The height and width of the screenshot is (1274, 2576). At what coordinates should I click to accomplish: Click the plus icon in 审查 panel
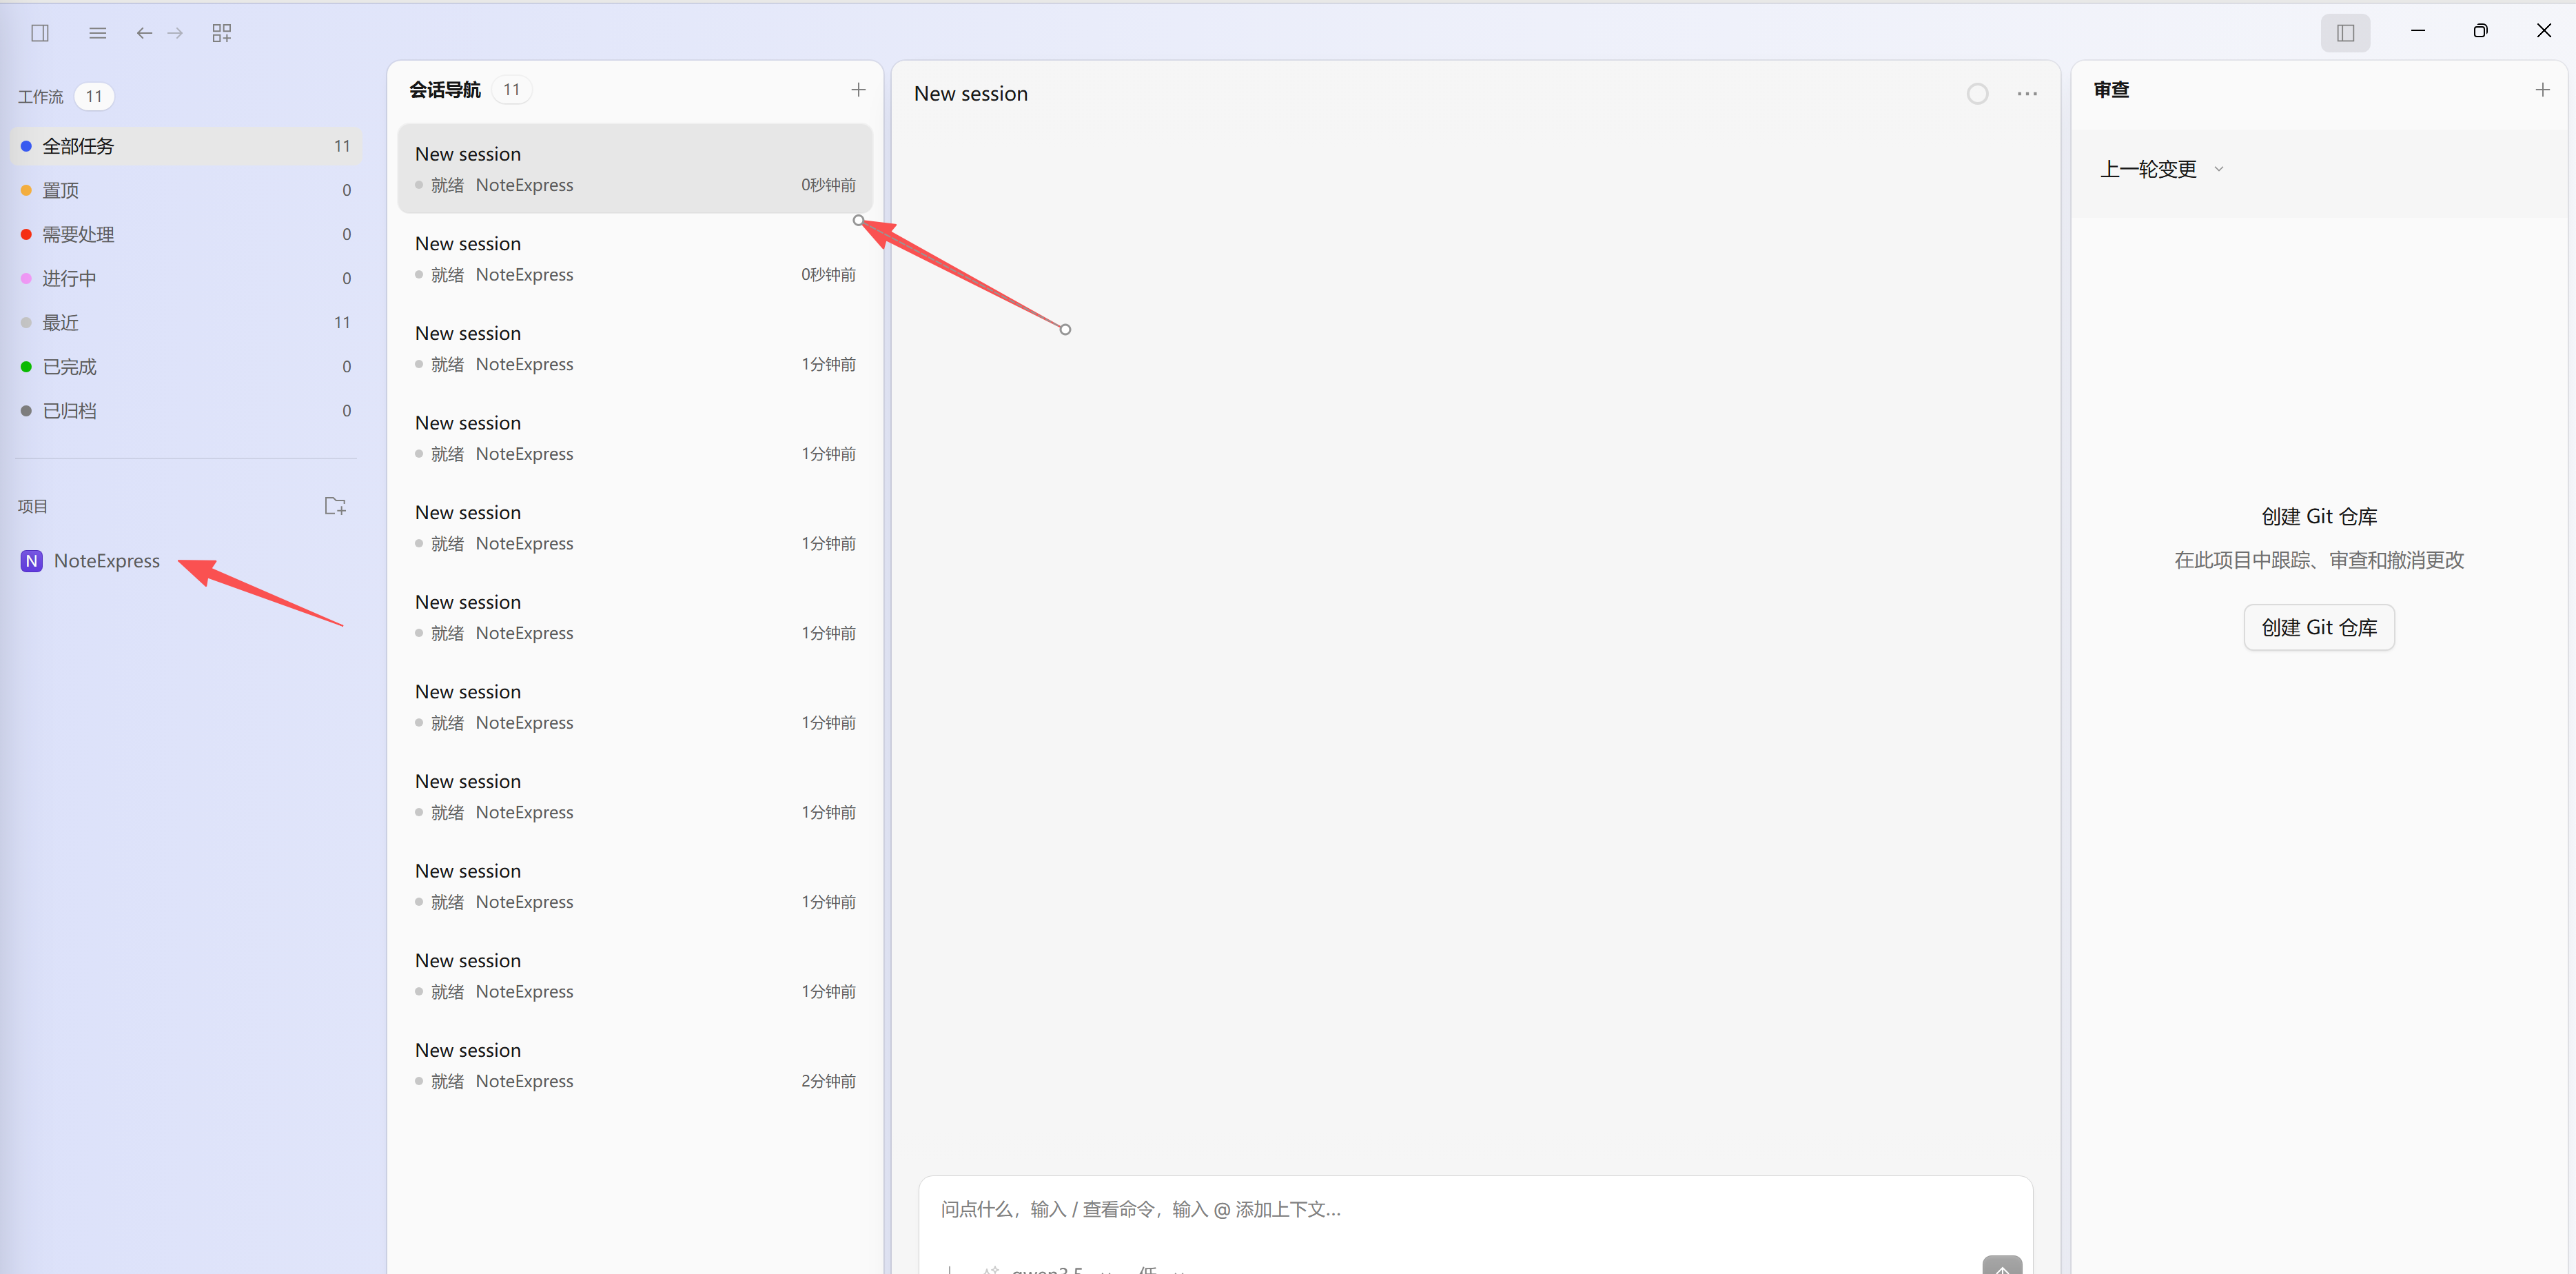click(x=2542, y=90)
